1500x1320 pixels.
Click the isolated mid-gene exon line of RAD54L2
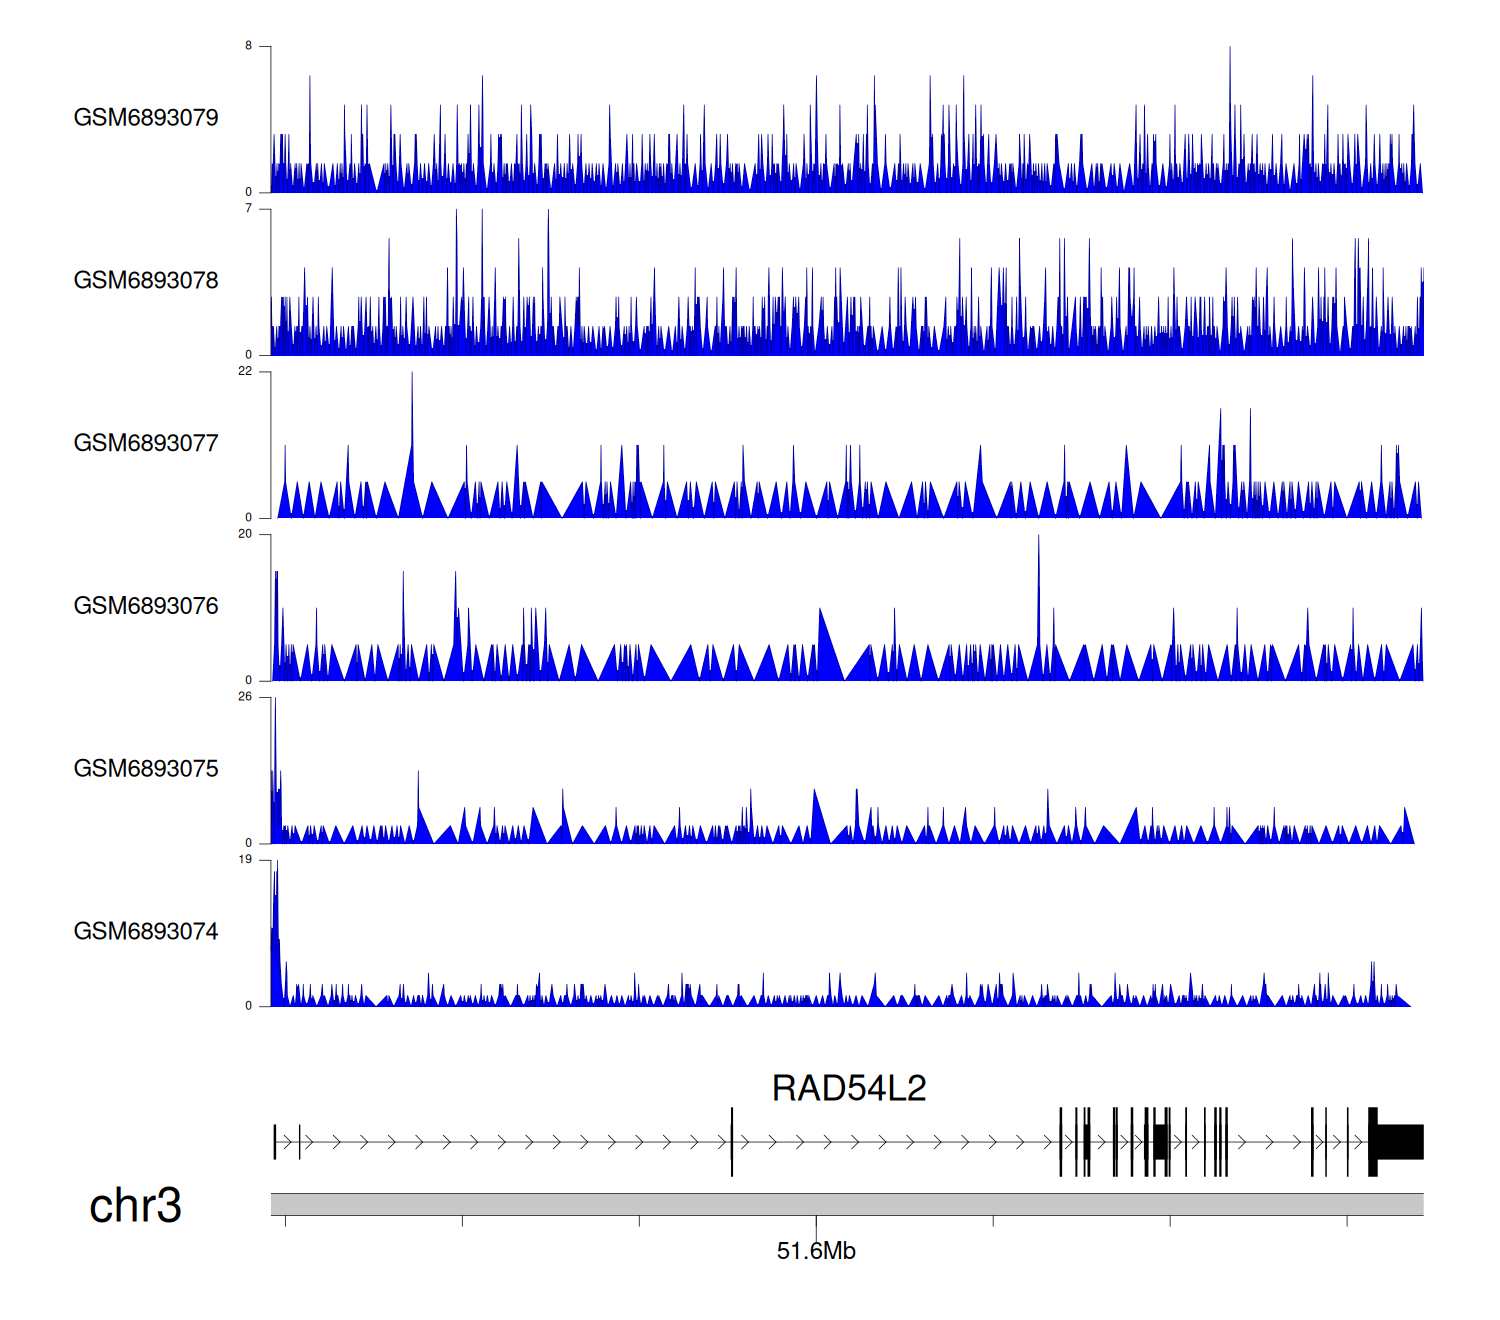pyautogui.click(x=732, y=1142)
